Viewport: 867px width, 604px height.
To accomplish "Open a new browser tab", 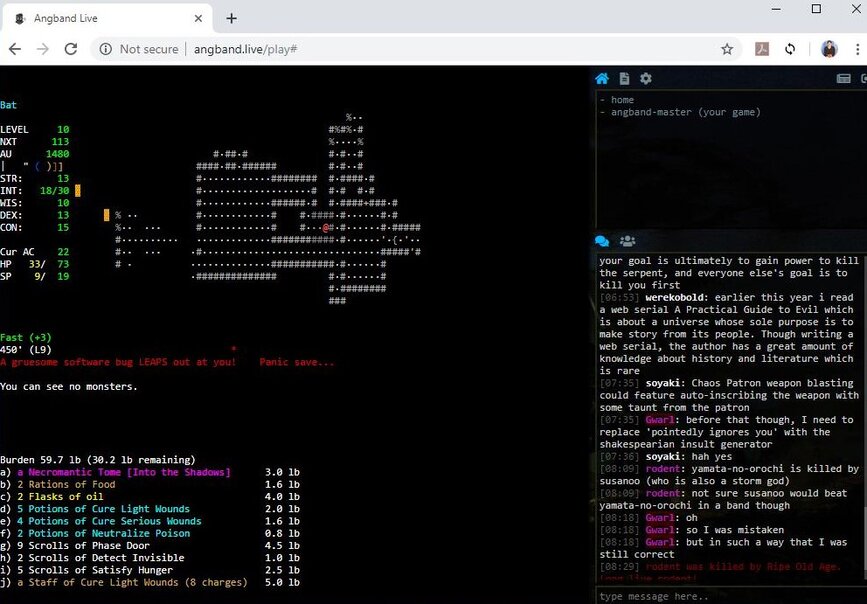I will [x=231, y=18].
